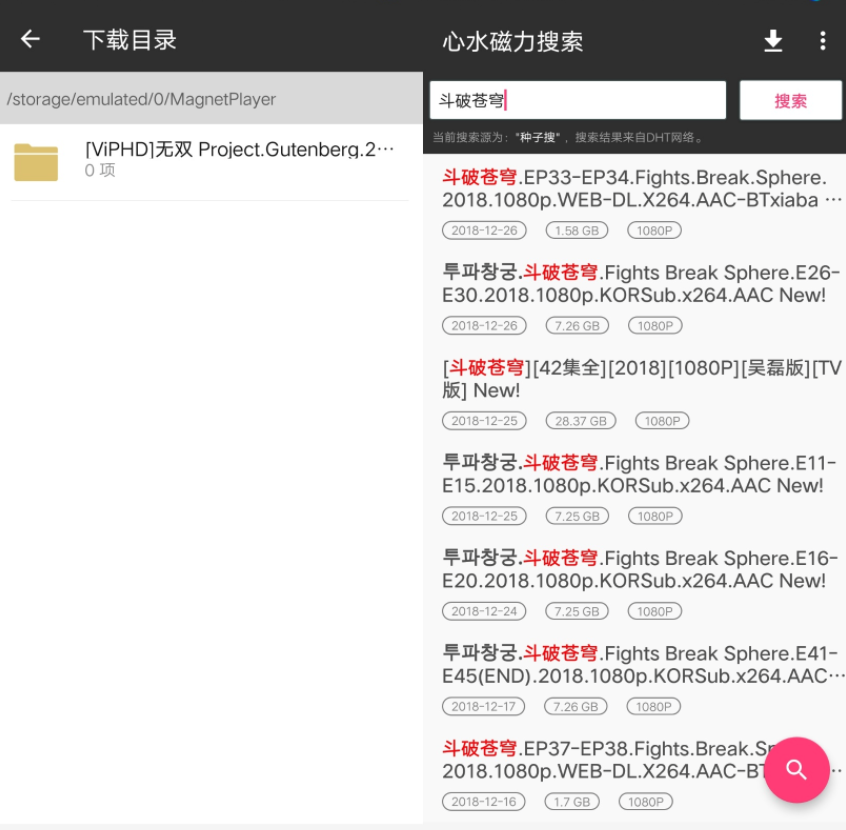
Task: Tap the 下载目录 title
Action: pos(130,40)
